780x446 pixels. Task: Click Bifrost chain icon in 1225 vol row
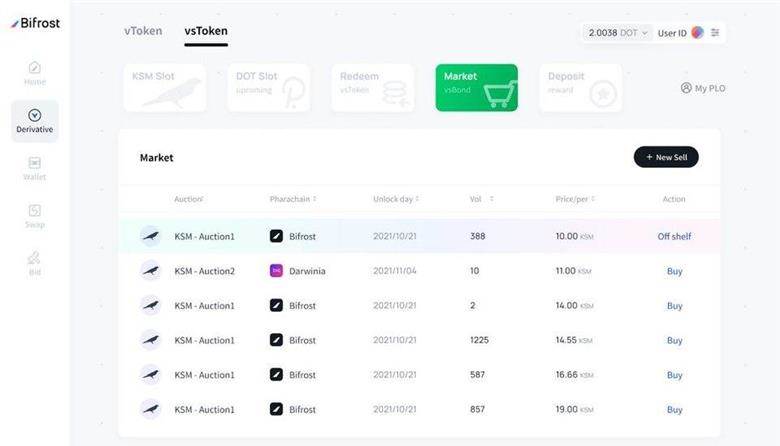(276, 340)
